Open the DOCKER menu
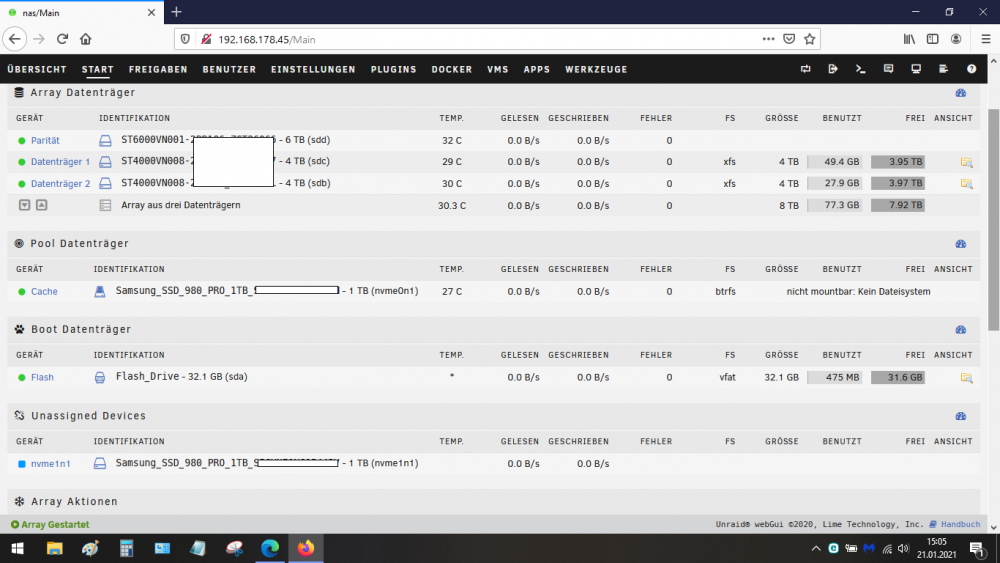The height and width of the screenshot is (563, 1000). click(452, 69)
